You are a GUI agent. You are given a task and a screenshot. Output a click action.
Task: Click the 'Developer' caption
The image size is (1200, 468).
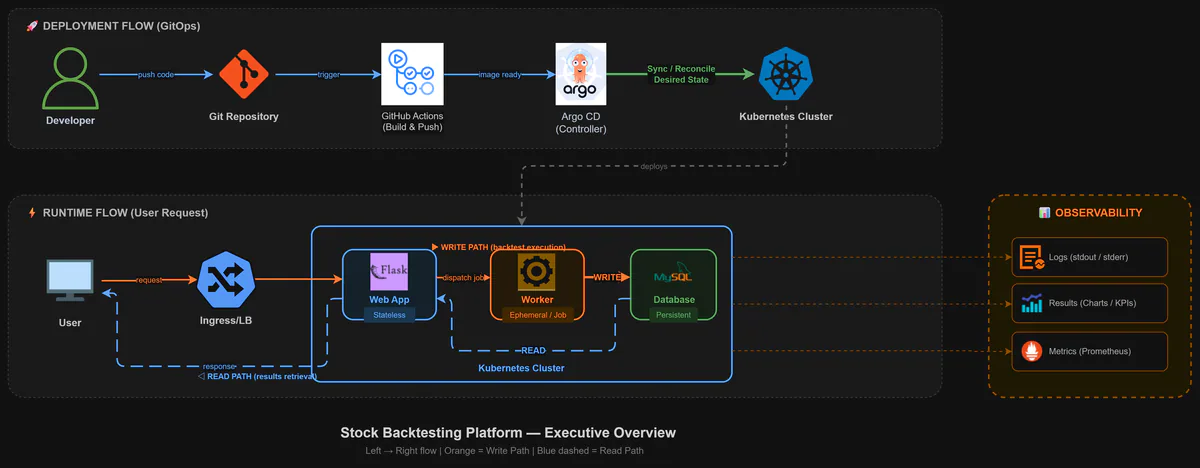(71, 121)
